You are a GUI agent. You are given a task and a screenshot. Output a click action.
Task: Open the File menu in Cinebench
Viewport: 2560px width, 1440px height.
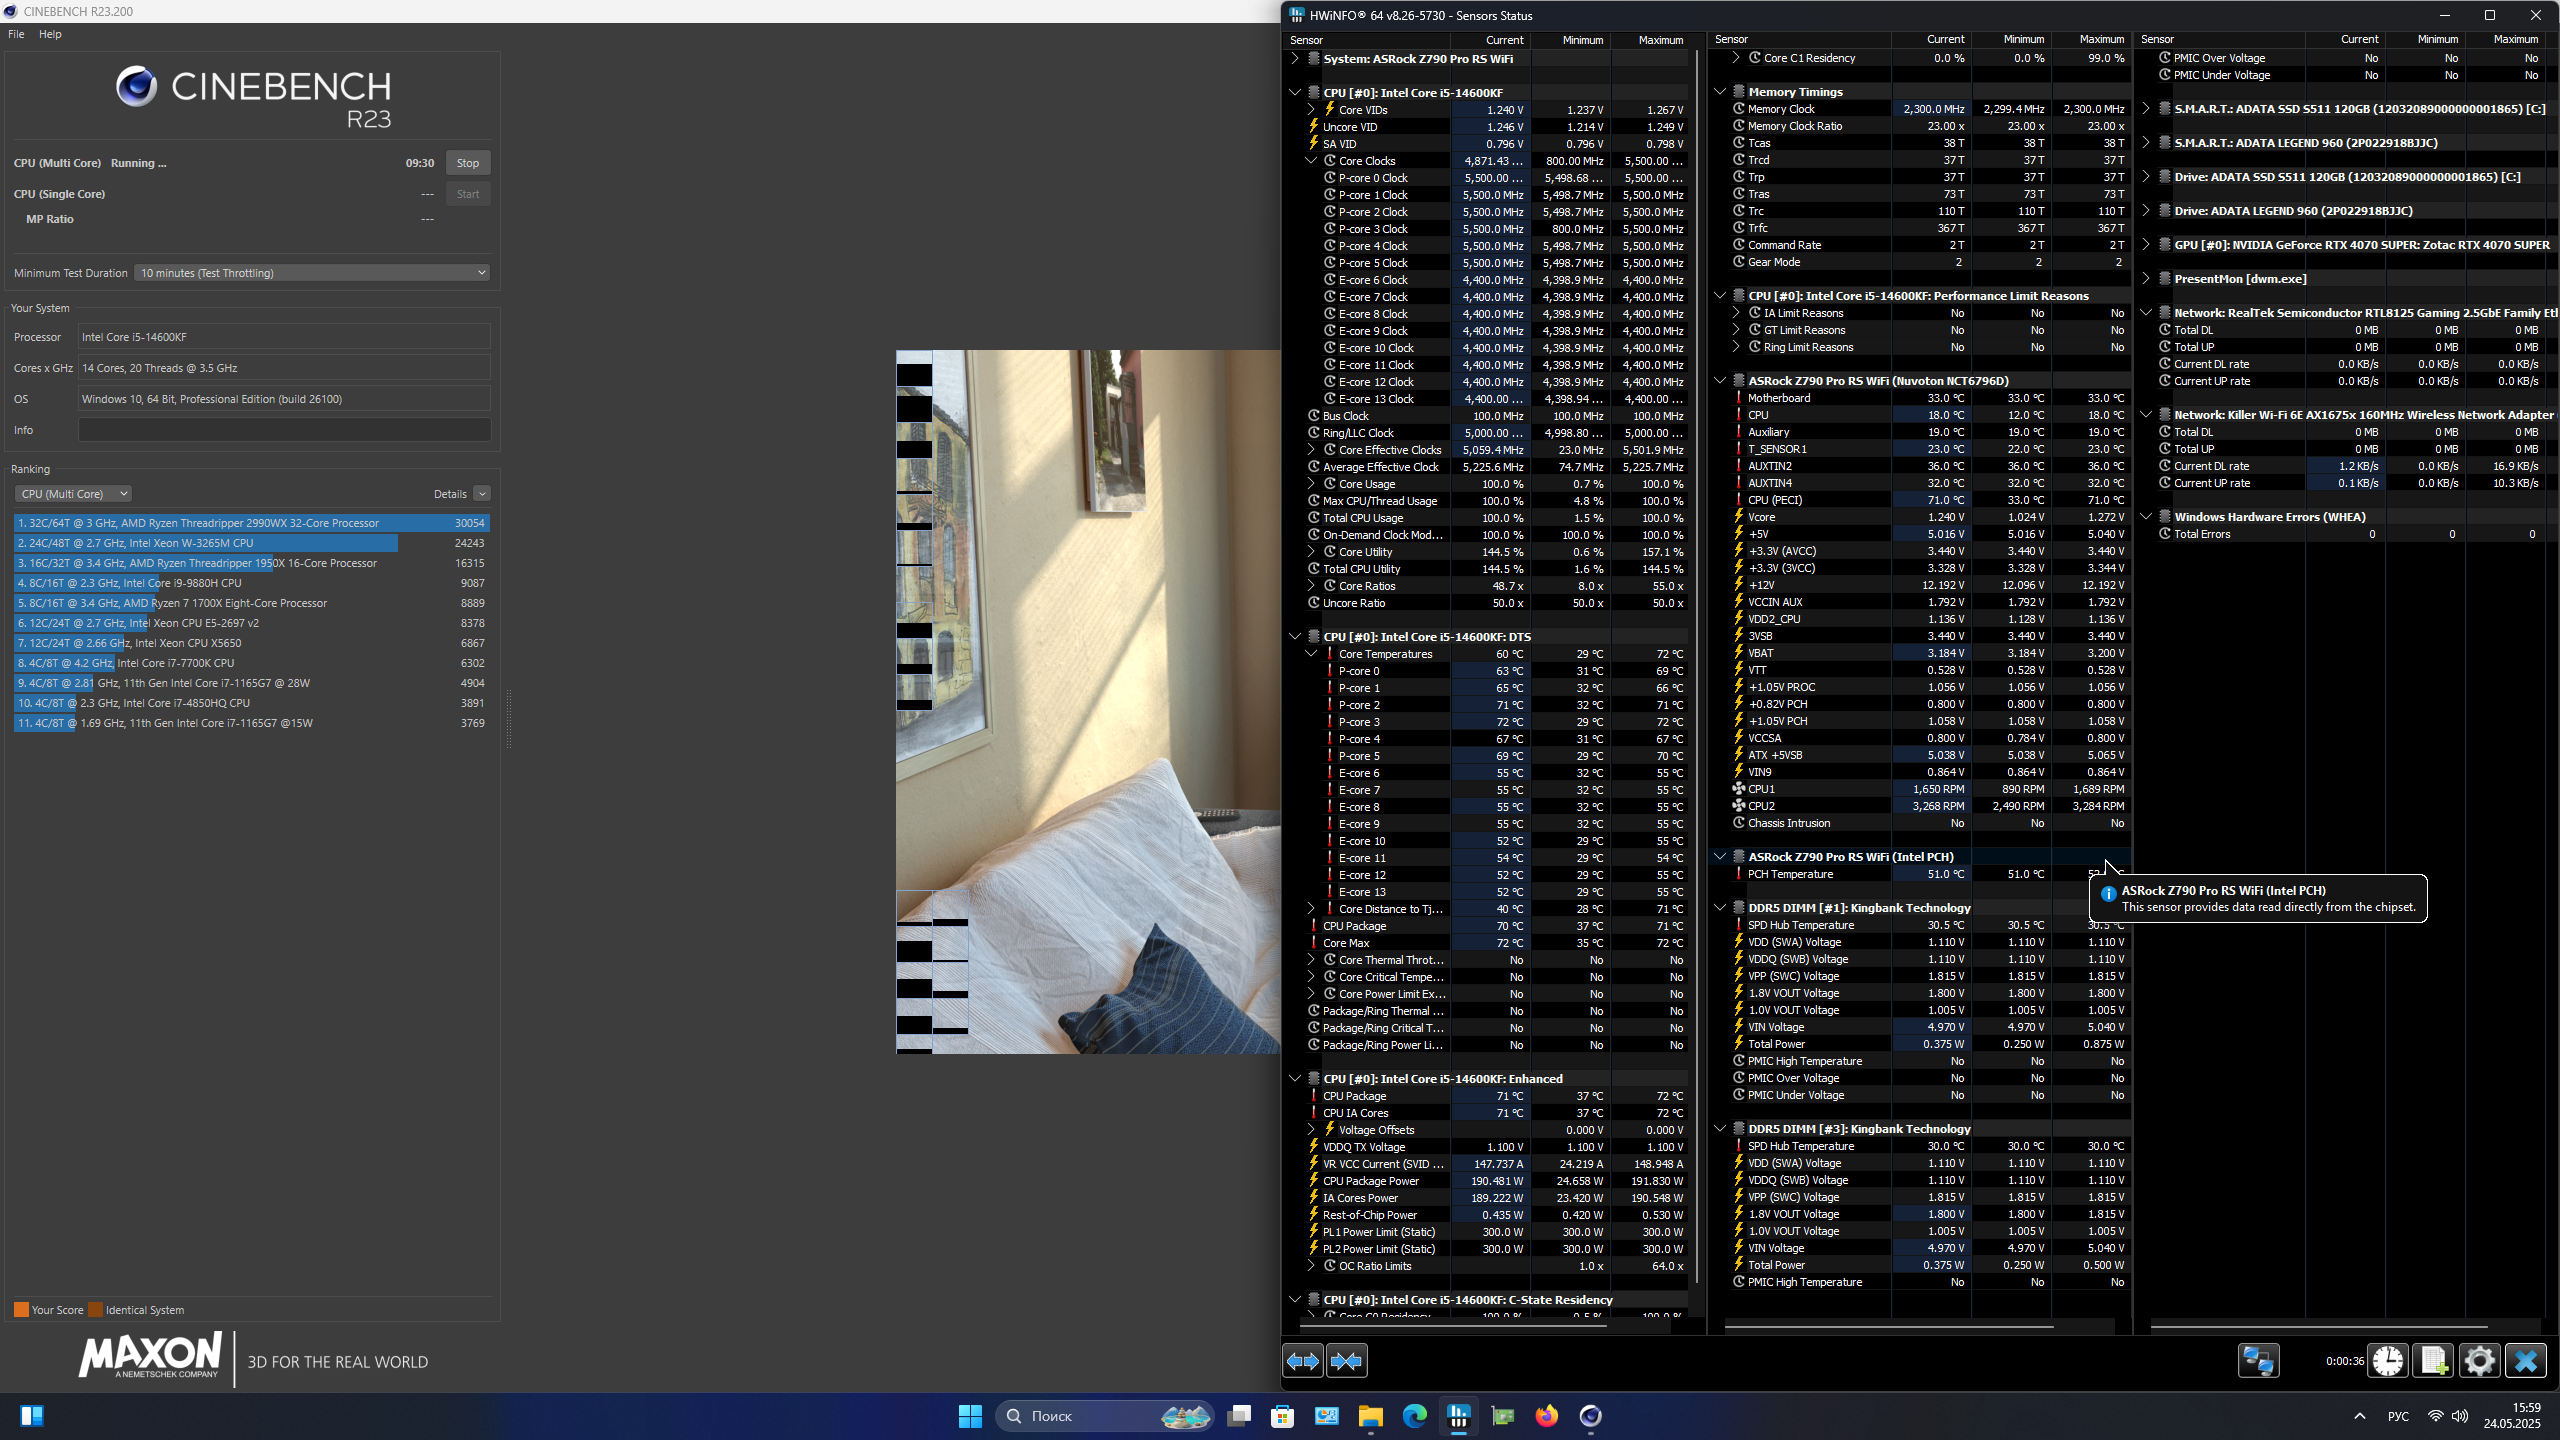point(16,34)
